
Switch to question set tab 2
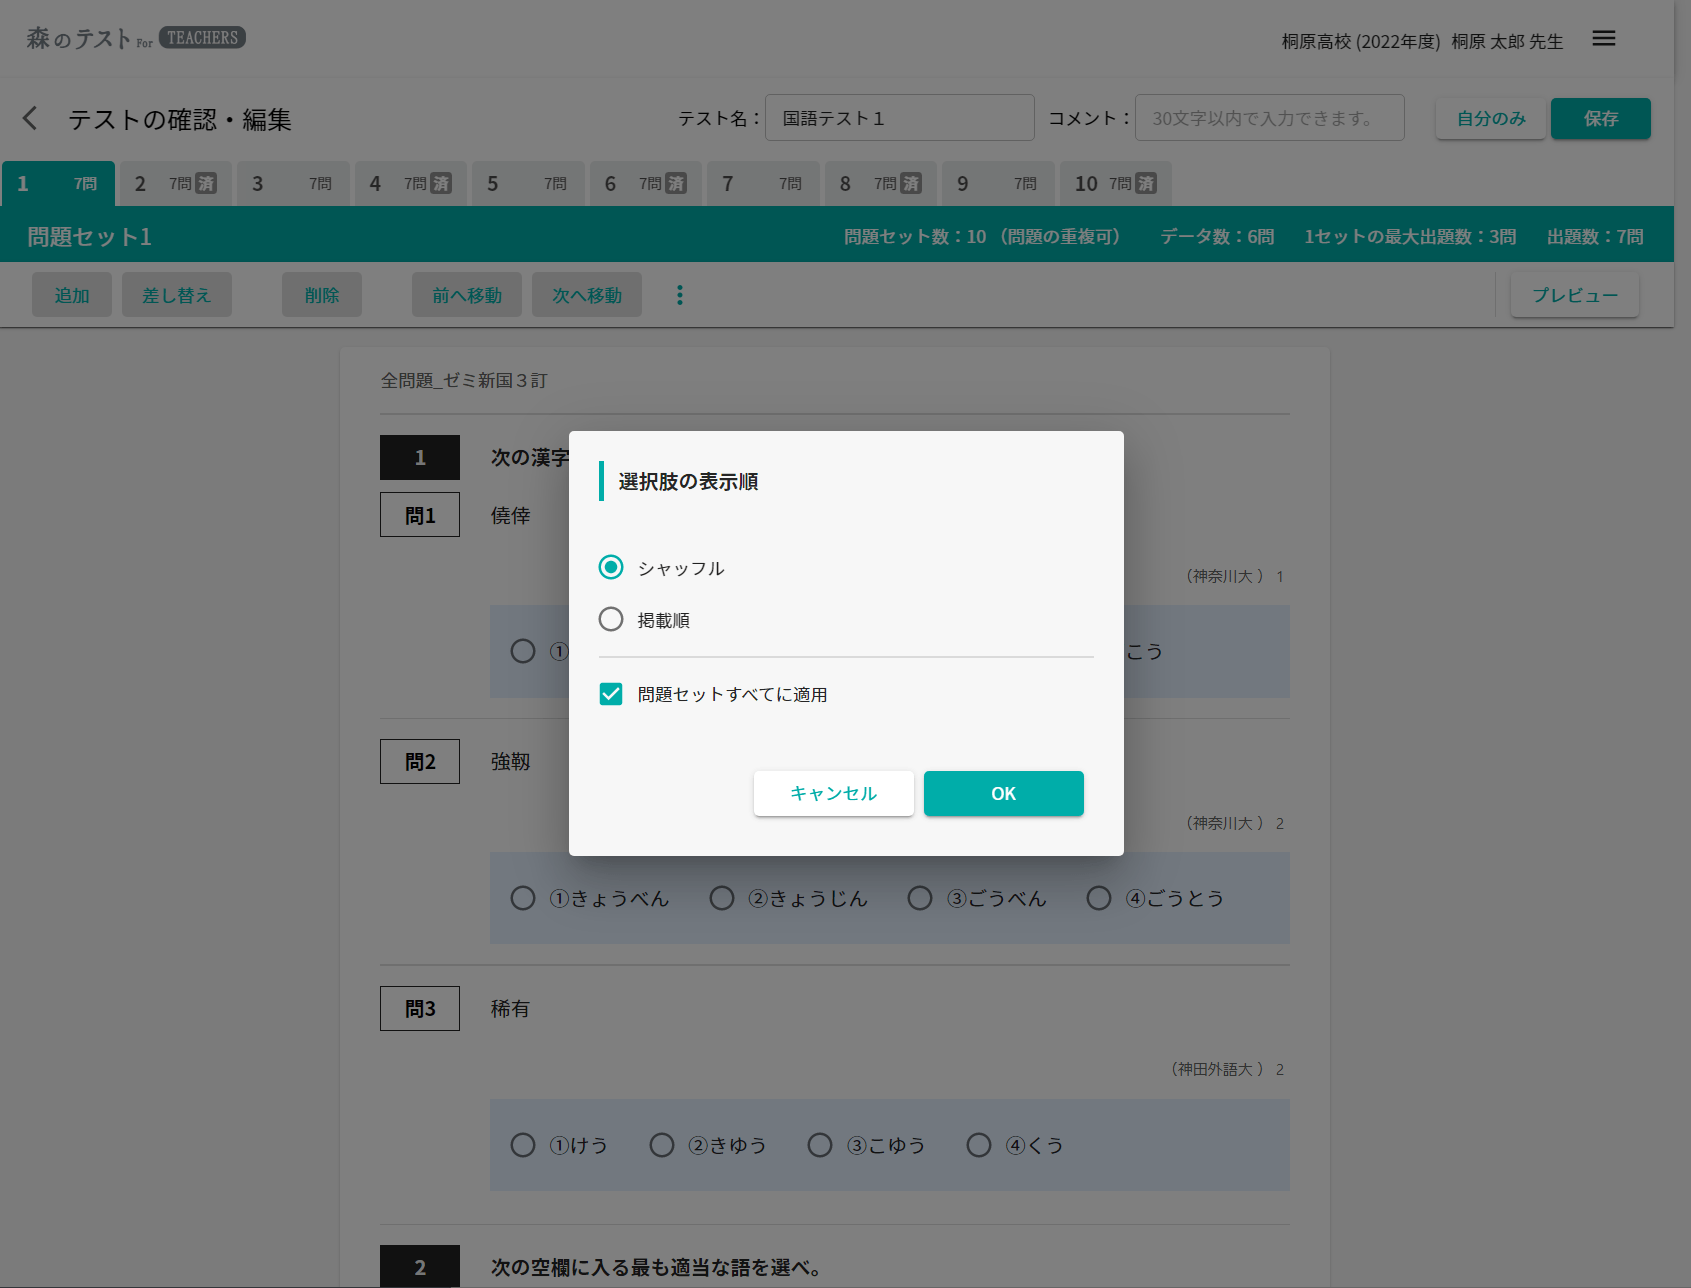[175, 184]
